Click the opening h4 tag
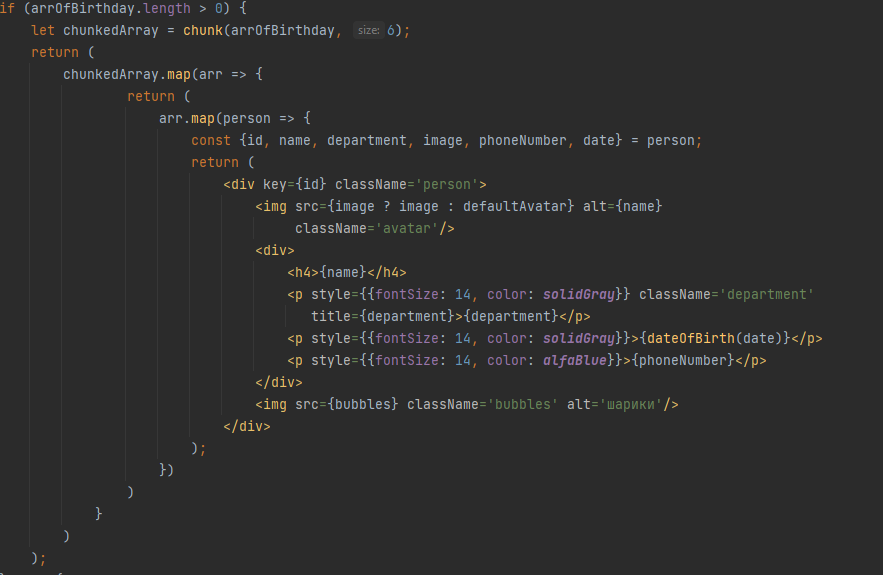This screenshot has width=883, height=575. pos(303,272)
